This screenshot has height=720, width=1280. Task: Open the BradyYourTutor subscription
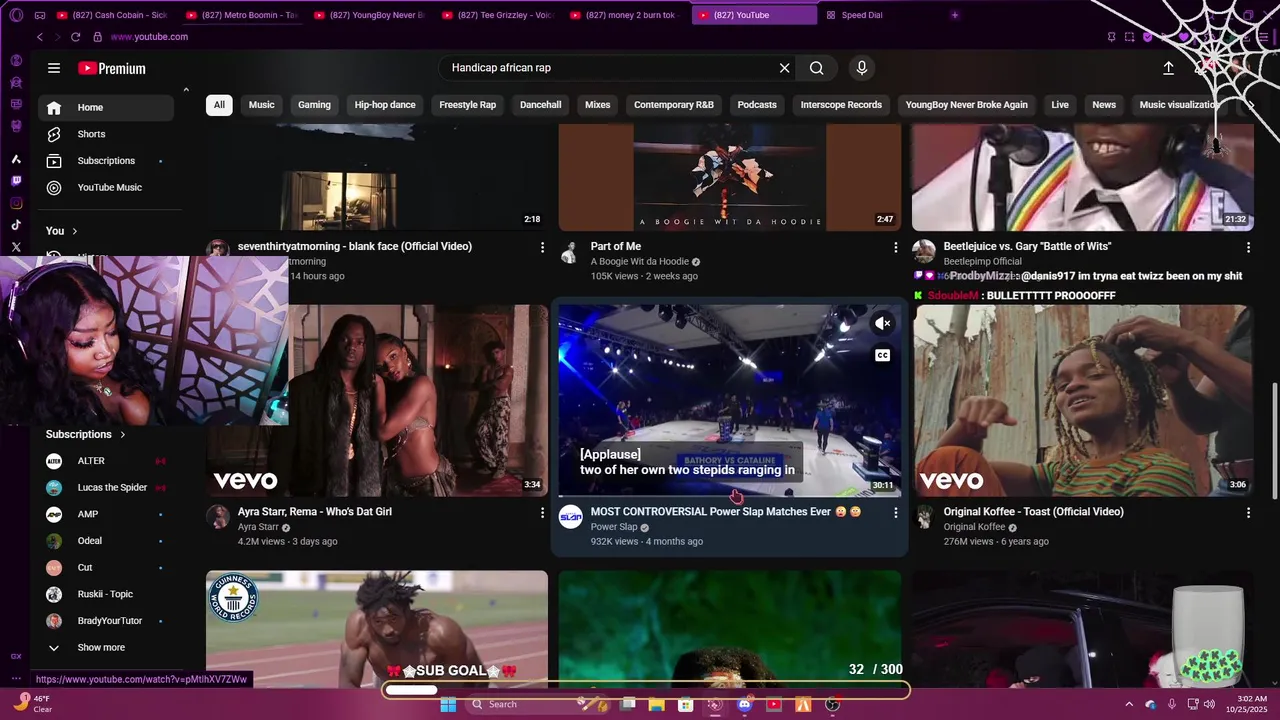point(106,621)
